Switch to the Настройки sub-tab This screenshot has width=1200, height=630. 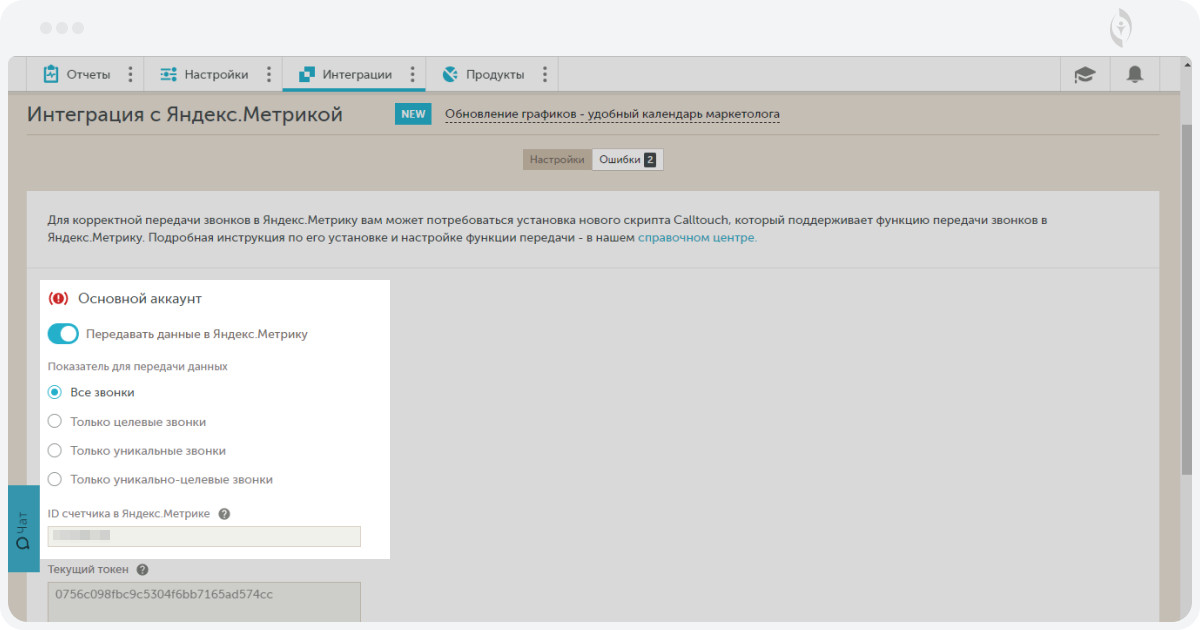click(557, 159)
